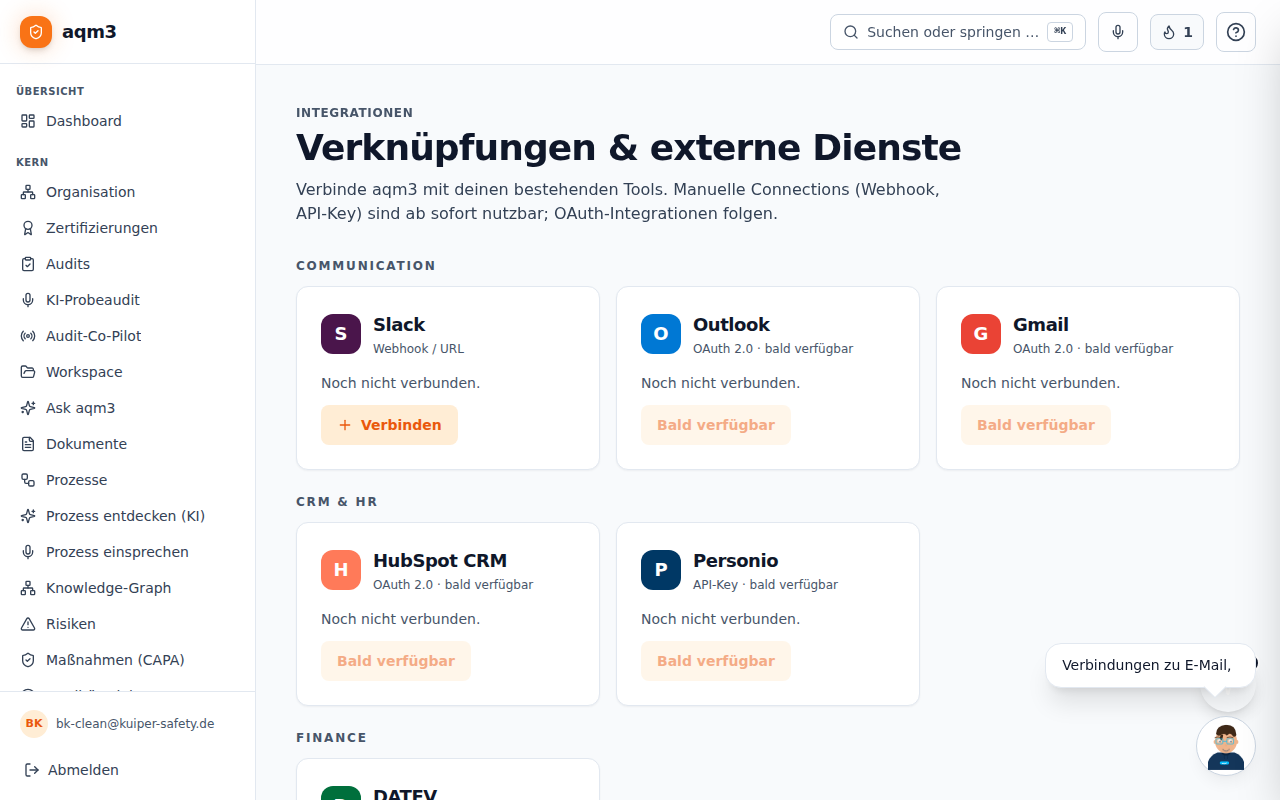Open Zertifizierungen menu item
The height and width of the screenshot is (800, 1280).
click(127, 228)
